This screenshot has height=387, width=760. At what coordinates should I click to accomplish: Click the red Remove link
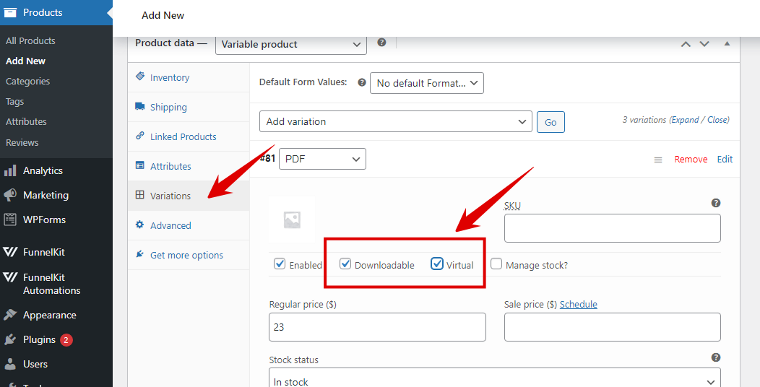[x=691, y=160]
